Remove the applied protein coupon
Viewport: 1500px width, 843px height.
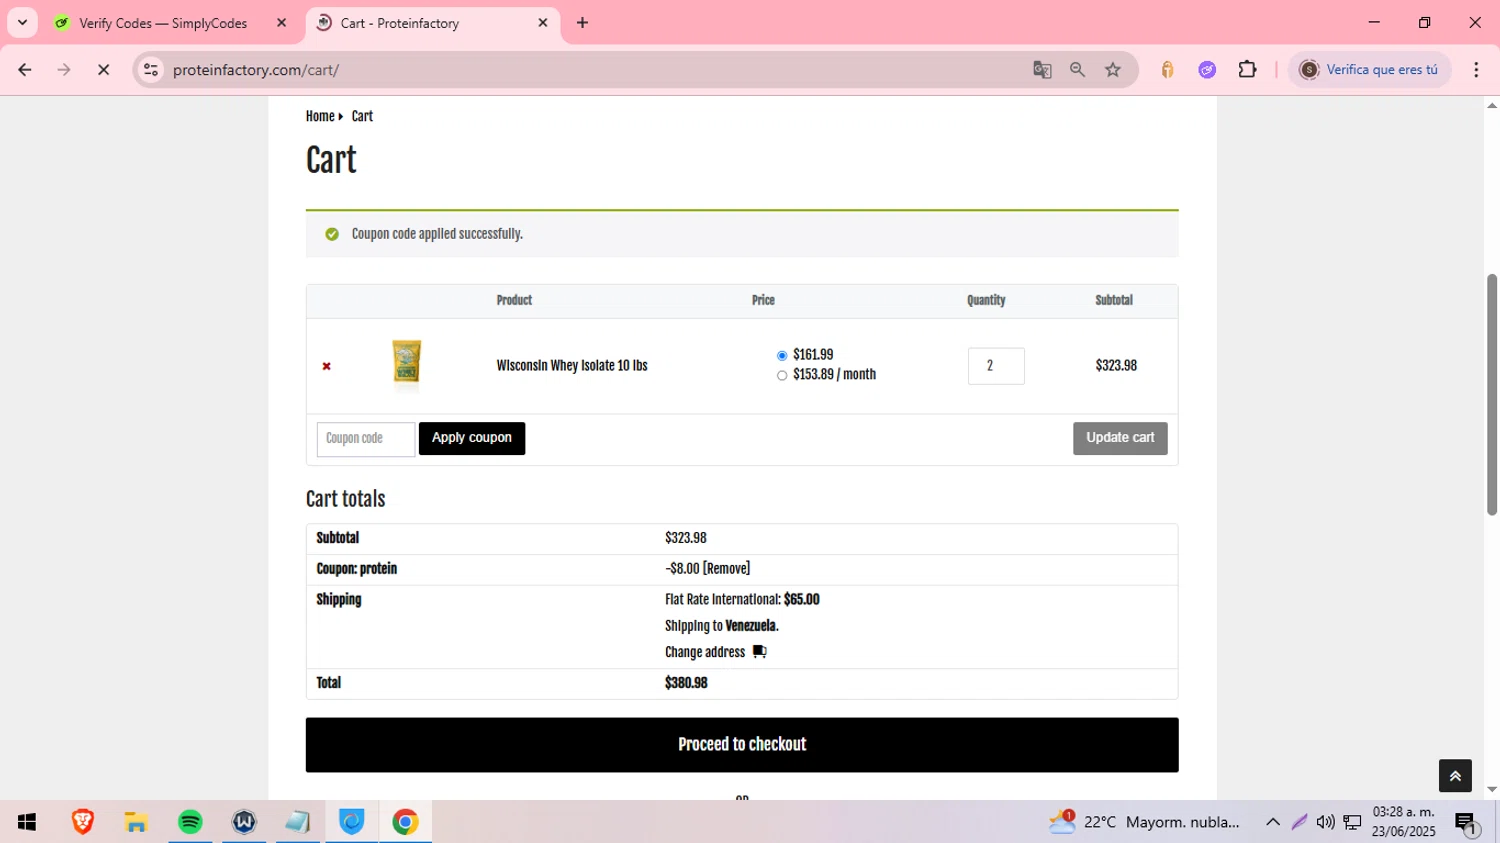[x=727, y=569]
